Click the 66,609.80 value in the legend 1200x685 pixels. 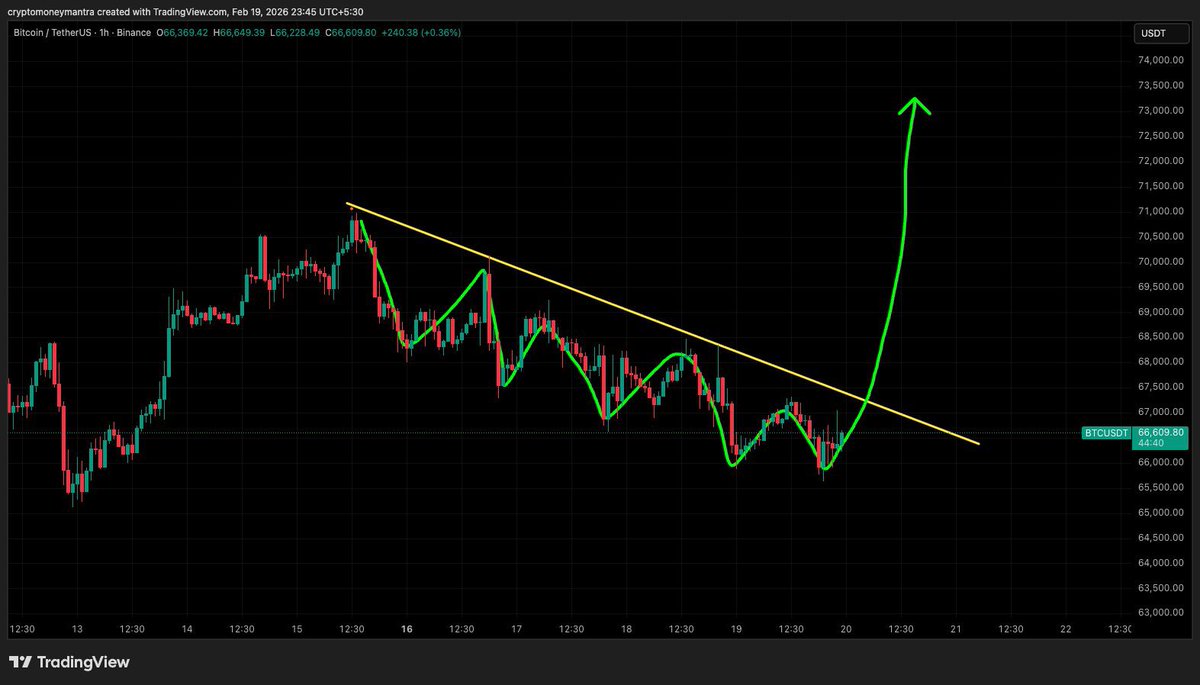point(1160,431)
